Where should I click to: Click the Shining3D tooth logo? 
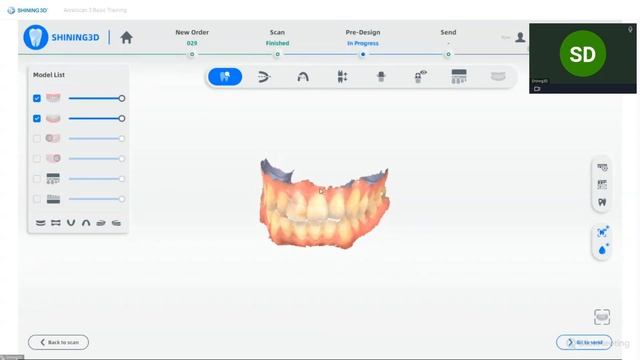coord(36,37)
